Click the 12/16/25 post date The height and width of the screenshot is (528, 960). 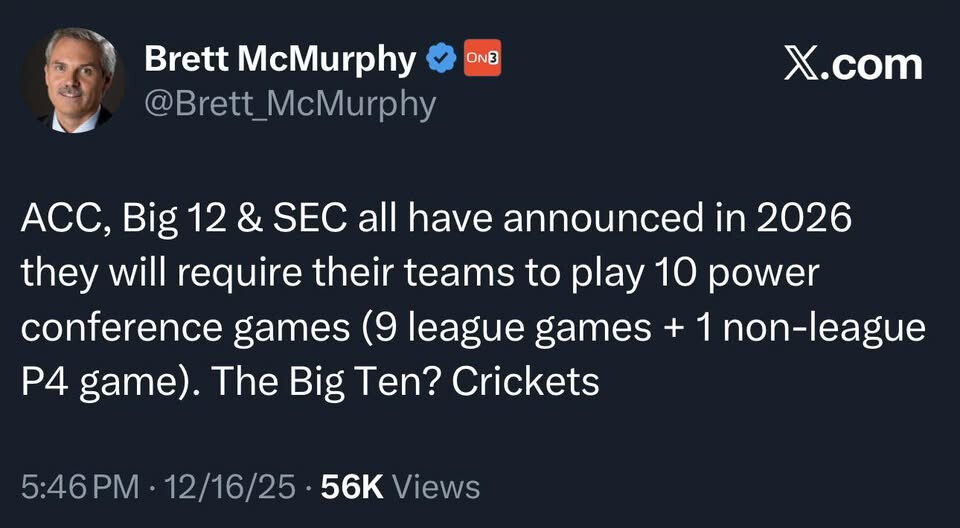point(232,487)
